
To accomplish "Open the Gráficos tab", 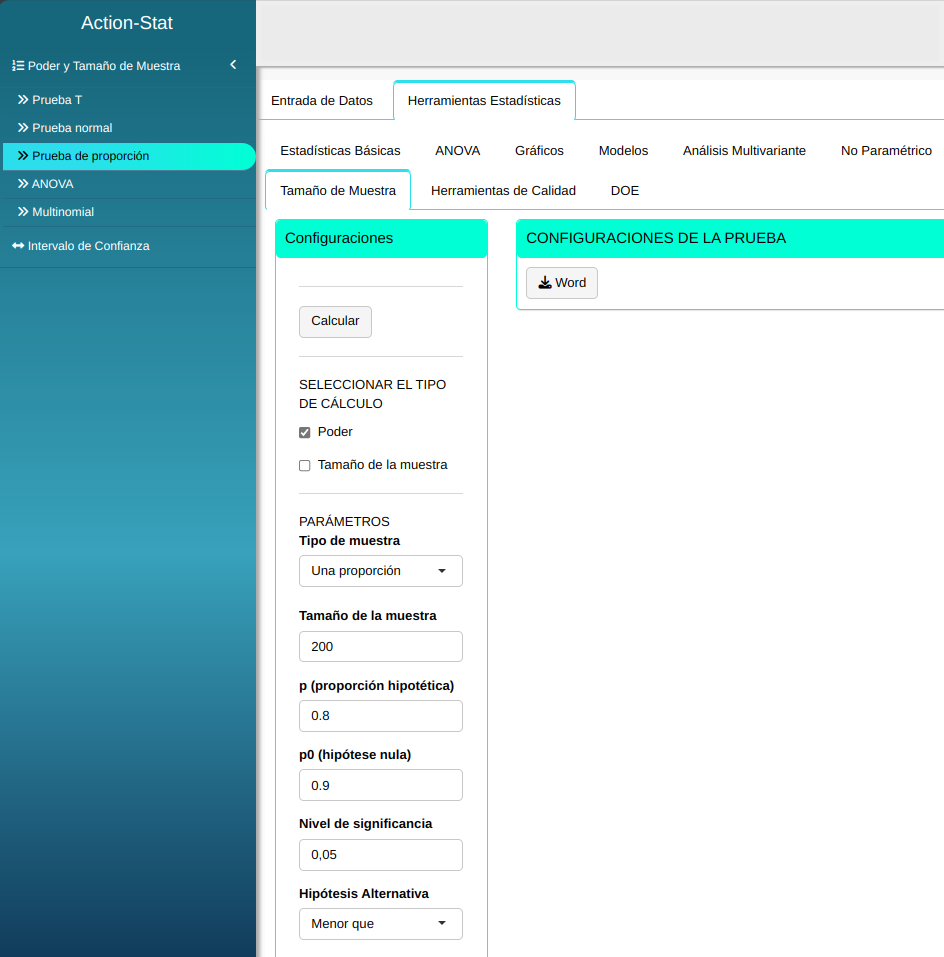I will 539,151.
